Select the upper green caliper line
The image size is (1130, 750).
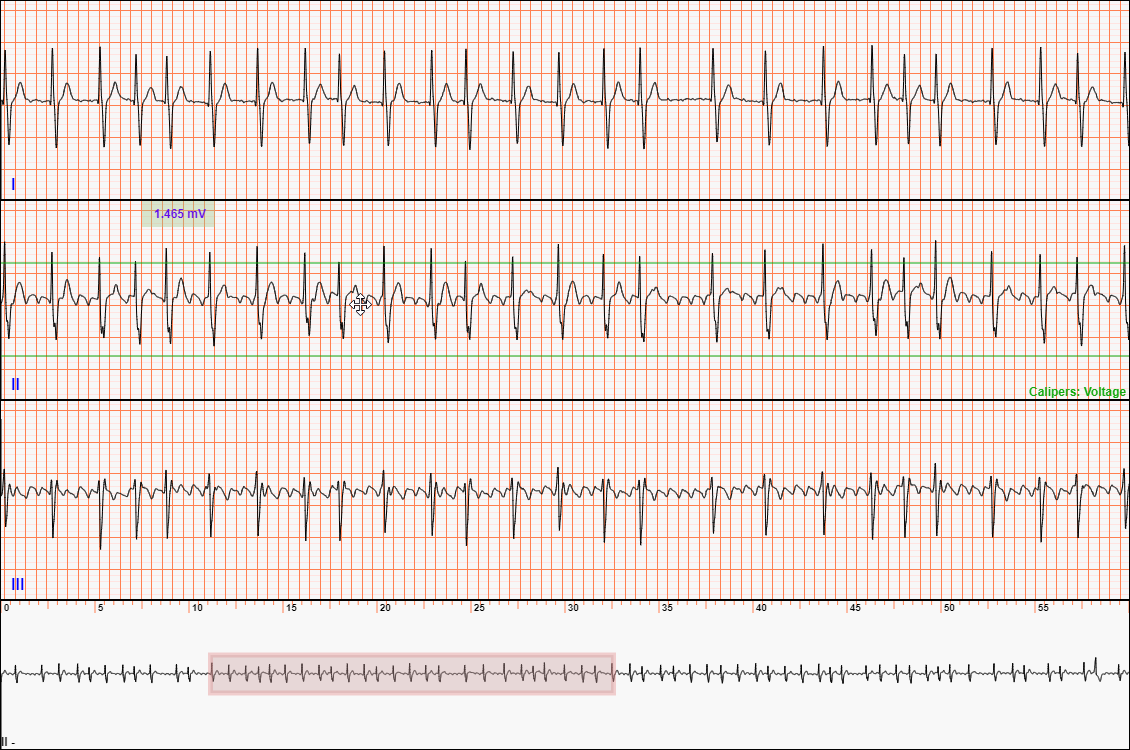coord(600,263)
